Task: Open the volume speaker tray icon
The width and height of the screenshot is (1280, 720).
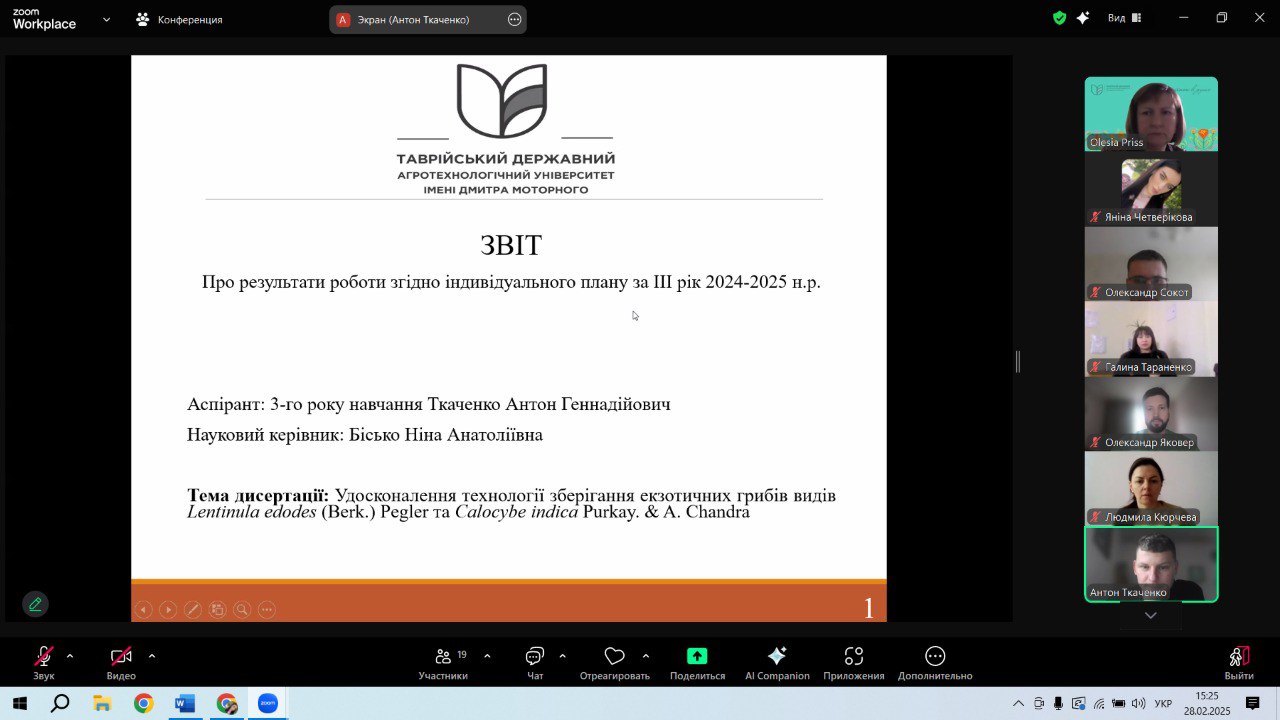Action: 1138,704
